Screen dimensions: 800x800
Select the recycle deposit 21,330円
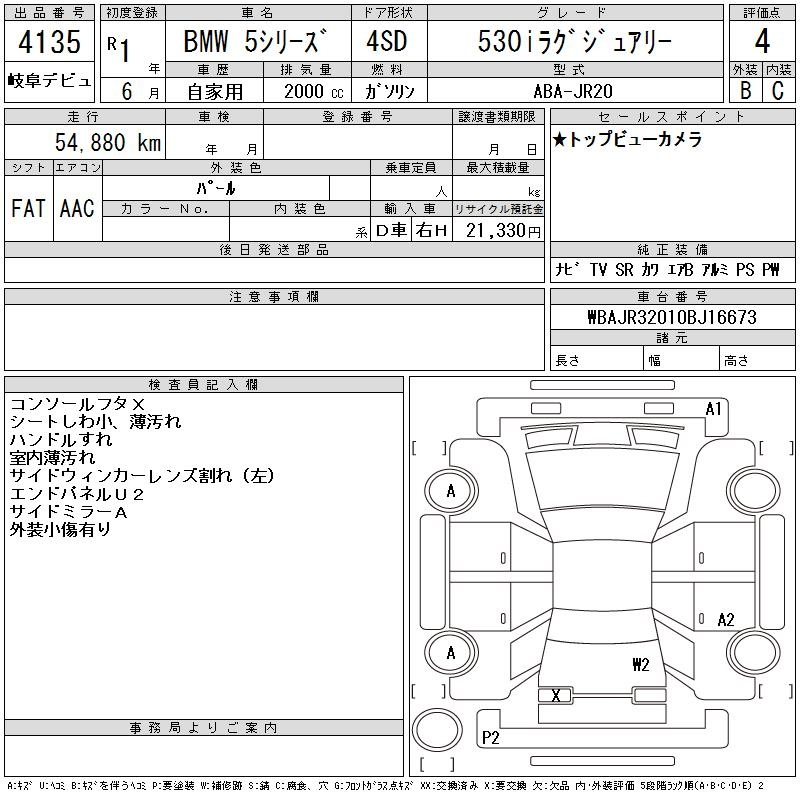coord(503,231)
